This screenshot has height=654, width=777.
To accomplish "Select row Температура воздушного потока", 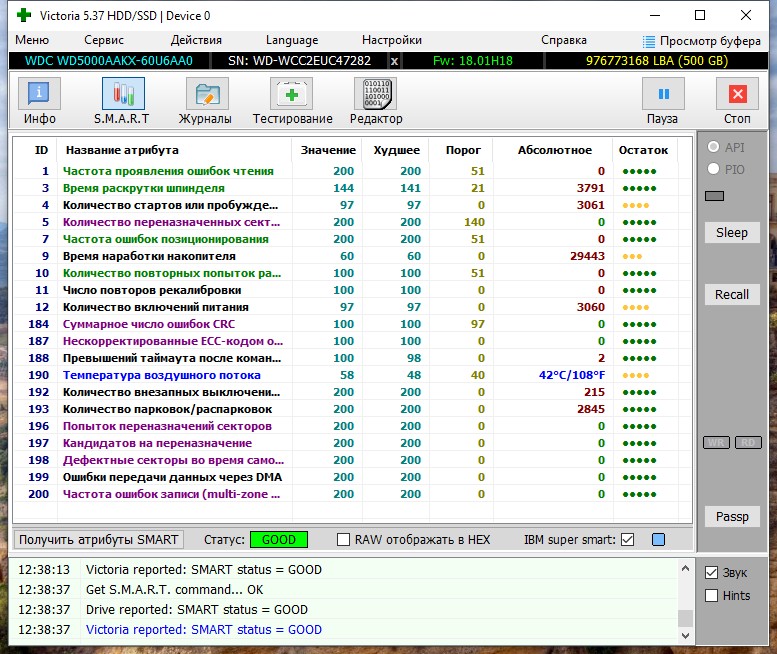I will (x=352, y=375).
